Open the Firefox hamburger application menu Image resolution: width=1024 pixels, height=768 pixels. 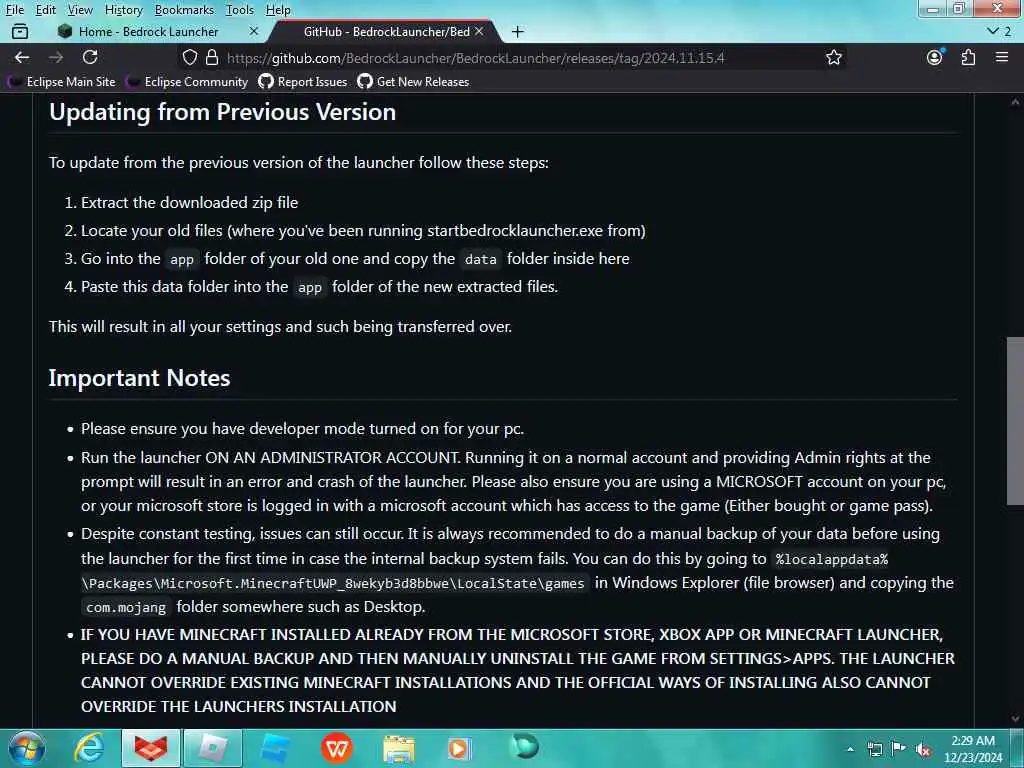[1002, 57]
